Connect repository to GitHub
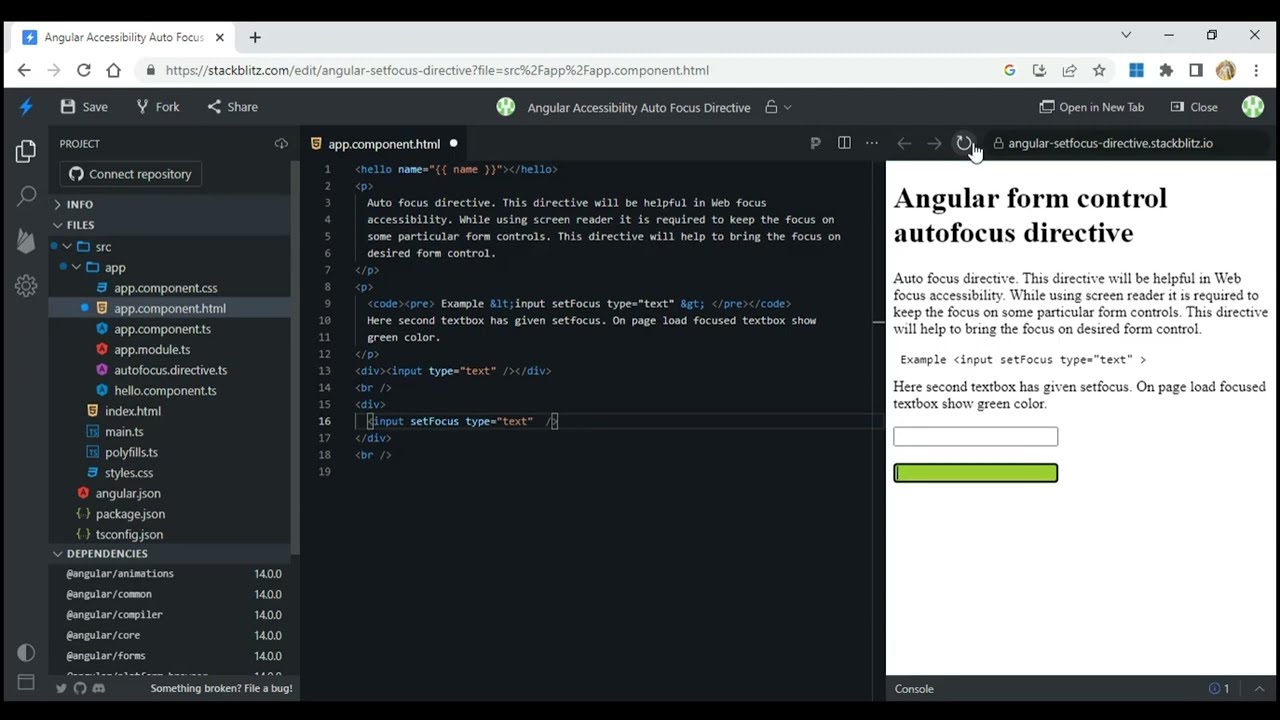1280x720 pixels. (x=130, y=174)
